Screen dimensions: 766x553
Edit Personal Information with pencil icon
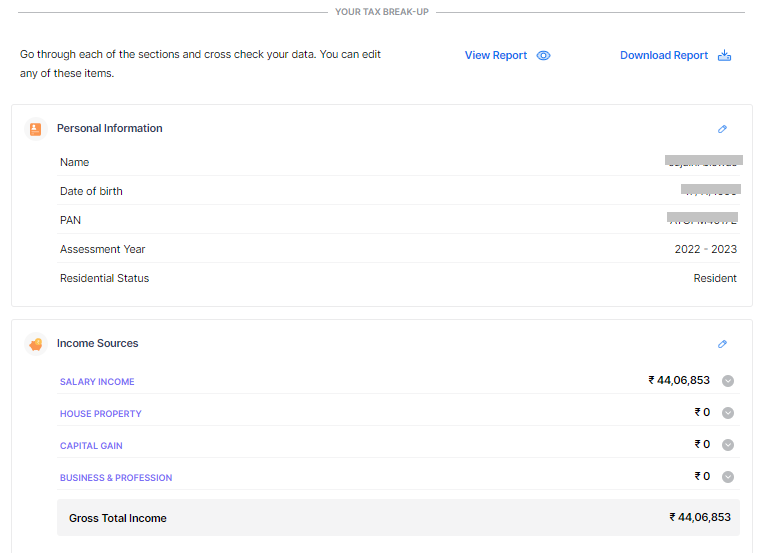(x=722, y=129)
